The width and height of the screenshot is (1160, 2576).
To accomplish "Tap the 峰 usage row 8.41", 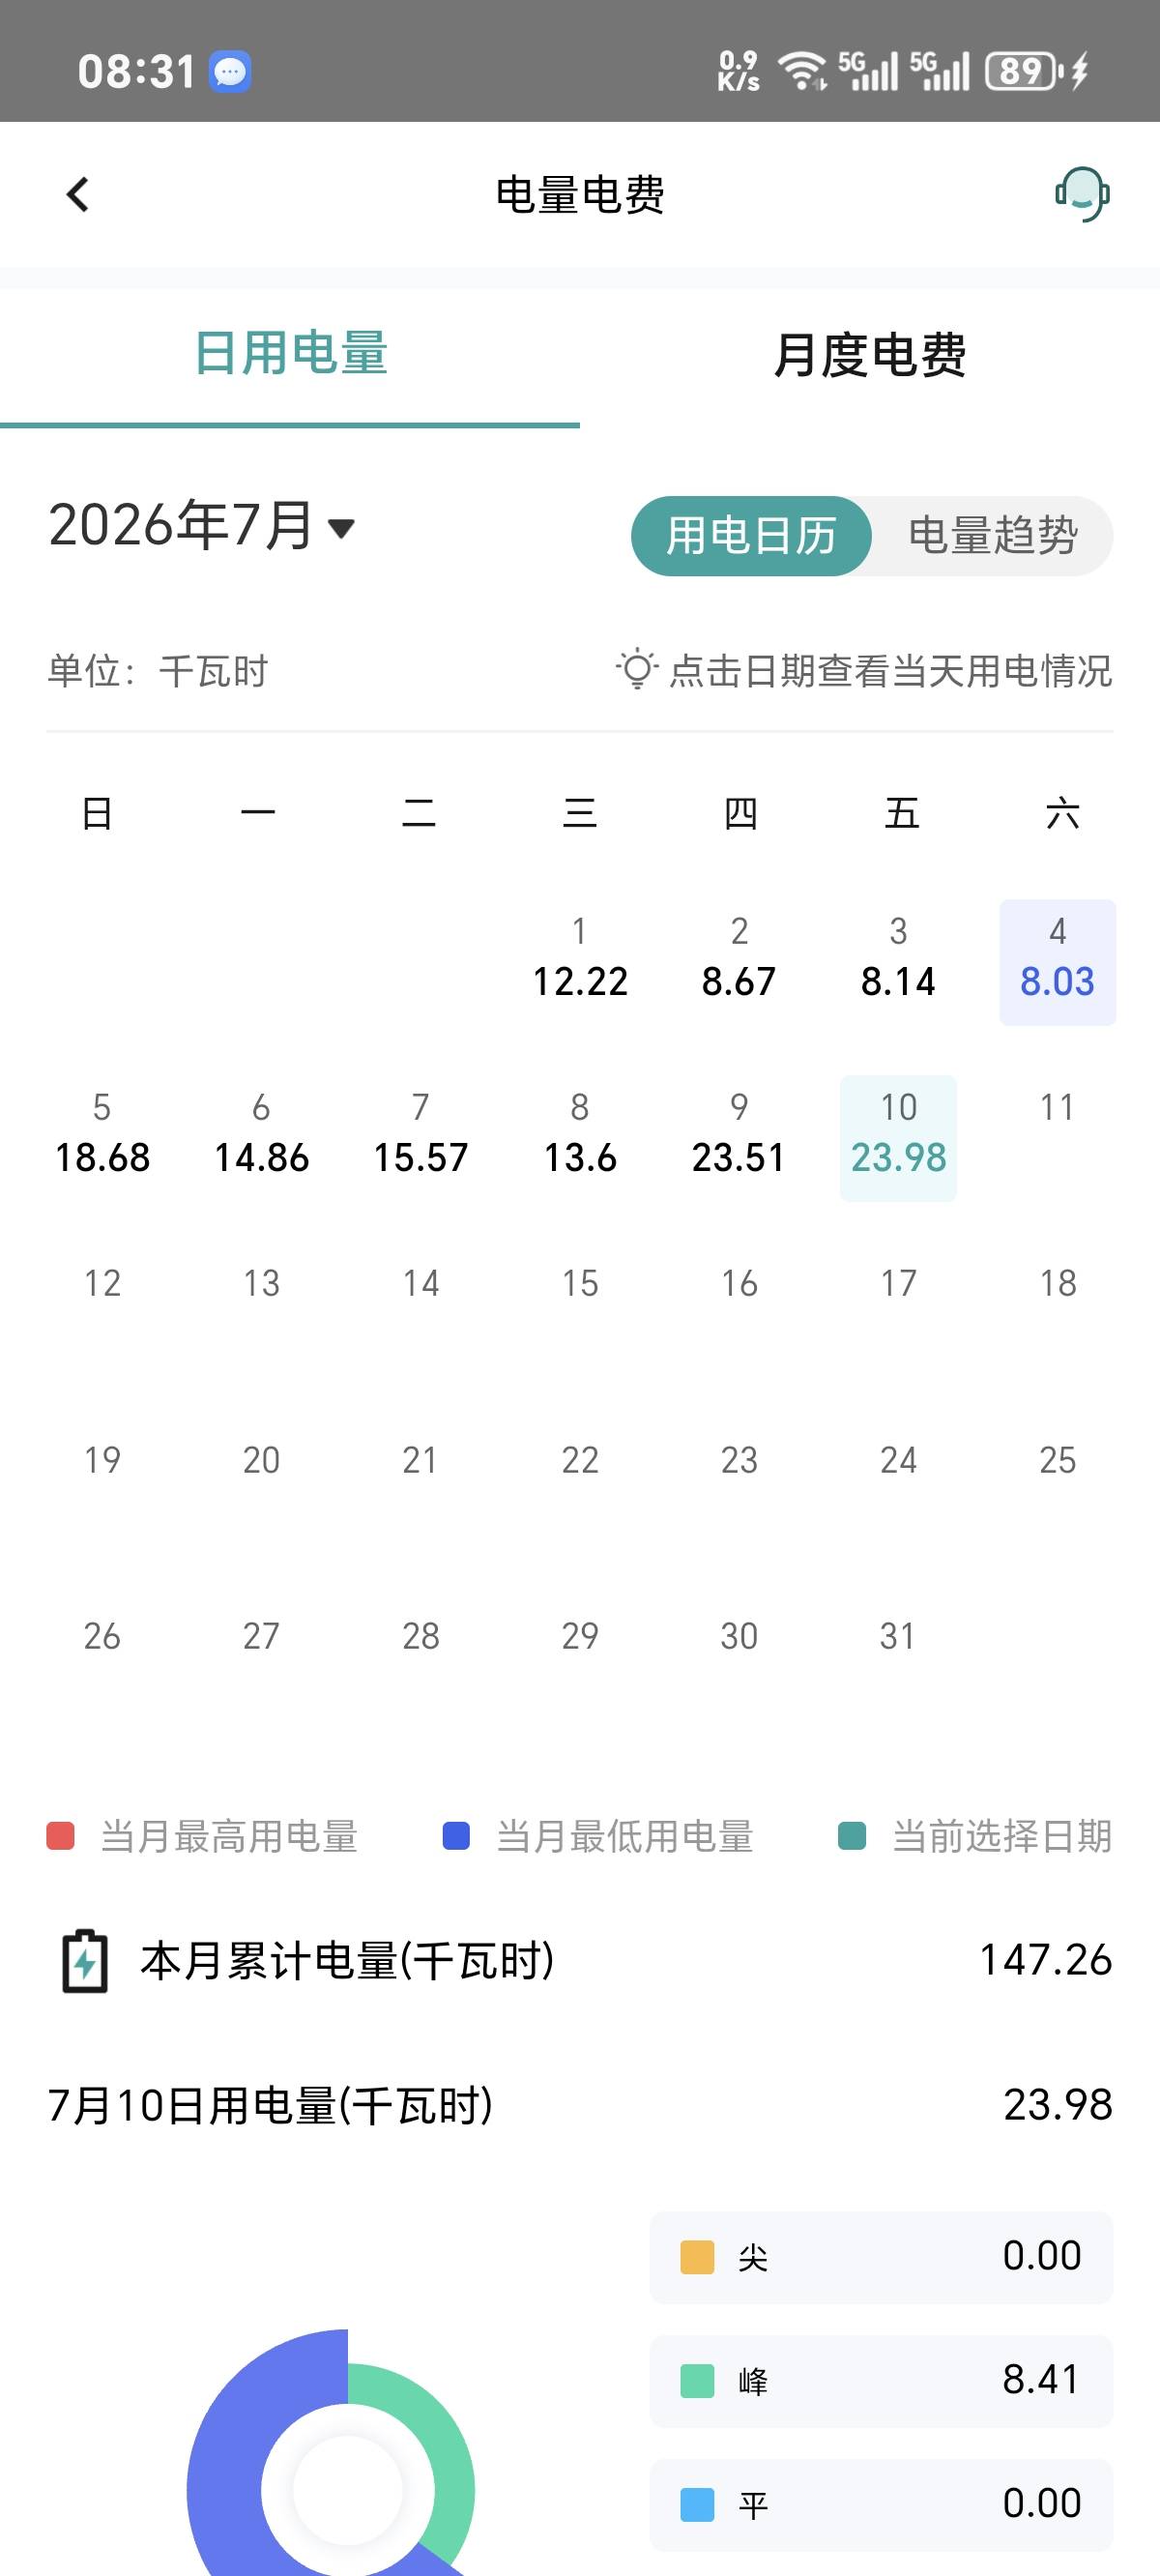I will (881, 2381).
